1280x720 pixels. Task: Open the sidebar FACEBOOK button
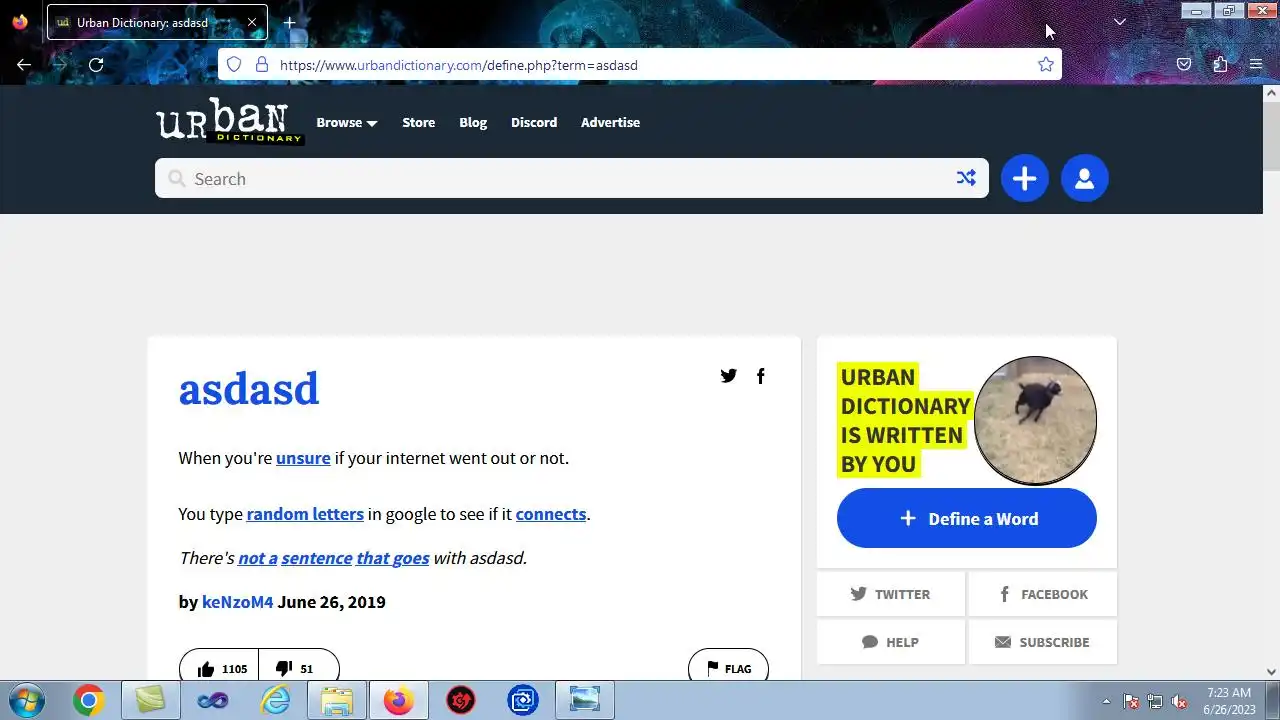[1043, 594]
